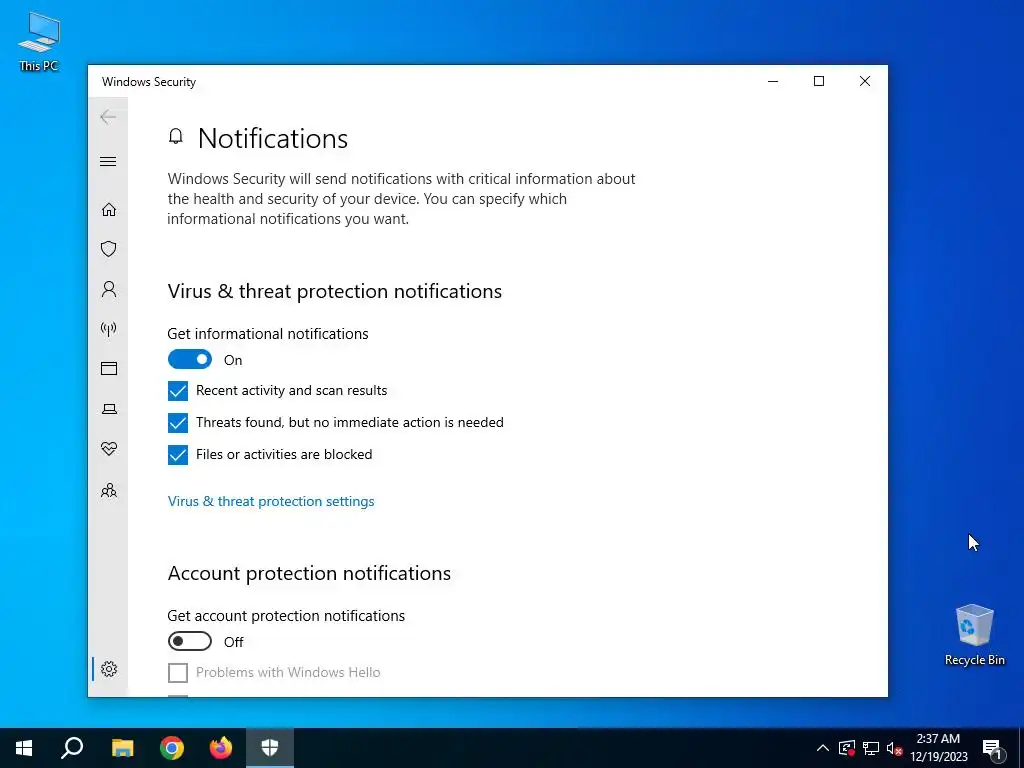Uncheck Files or activities are blocked
The height and width of the screenshot is (768, 1024).
tap(178, 455)
